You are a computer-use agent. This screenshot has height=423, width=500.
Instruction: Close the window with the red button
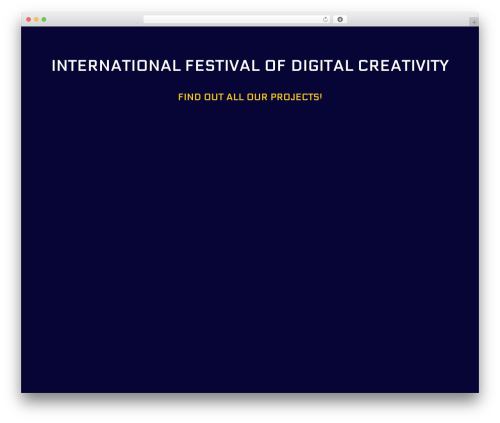pos(29,20)
